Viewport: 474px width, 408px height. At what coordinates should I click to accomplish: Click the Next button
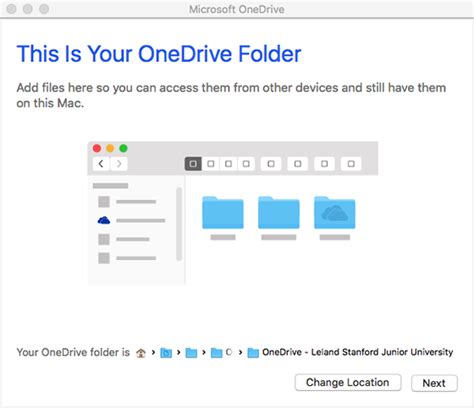(434, 383)
